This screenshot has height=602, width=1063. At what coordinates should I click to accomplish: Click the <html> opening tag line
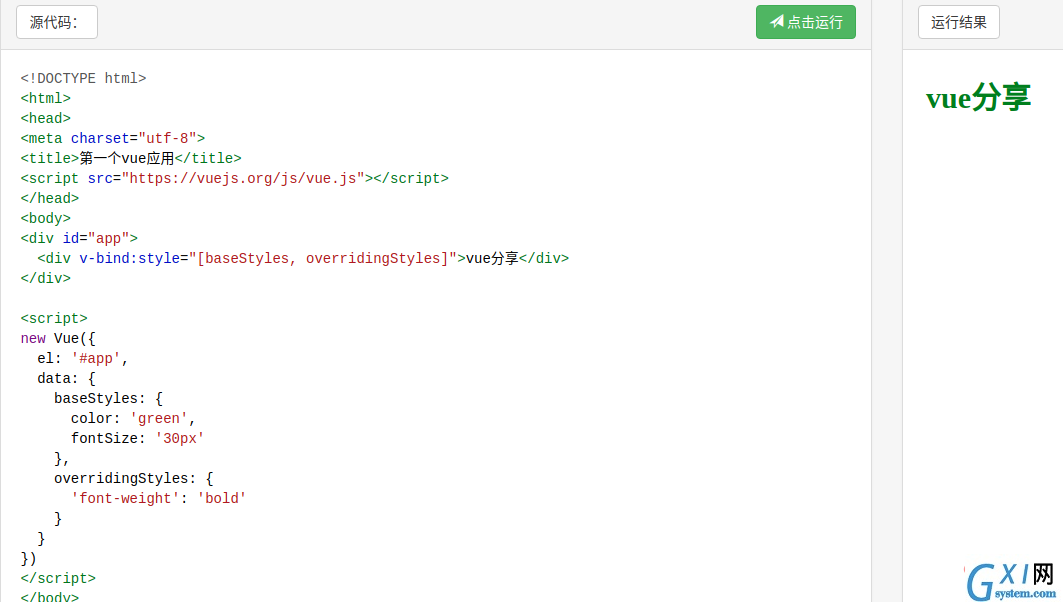pyautogui.click(x=45, y=98)
